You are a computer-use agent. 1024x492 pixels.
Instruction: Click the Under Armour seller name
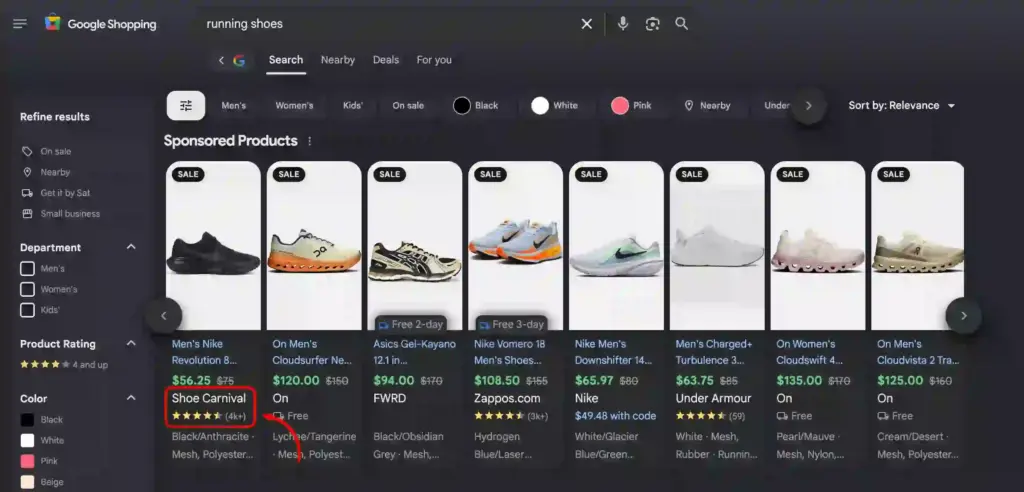point(713,398)
